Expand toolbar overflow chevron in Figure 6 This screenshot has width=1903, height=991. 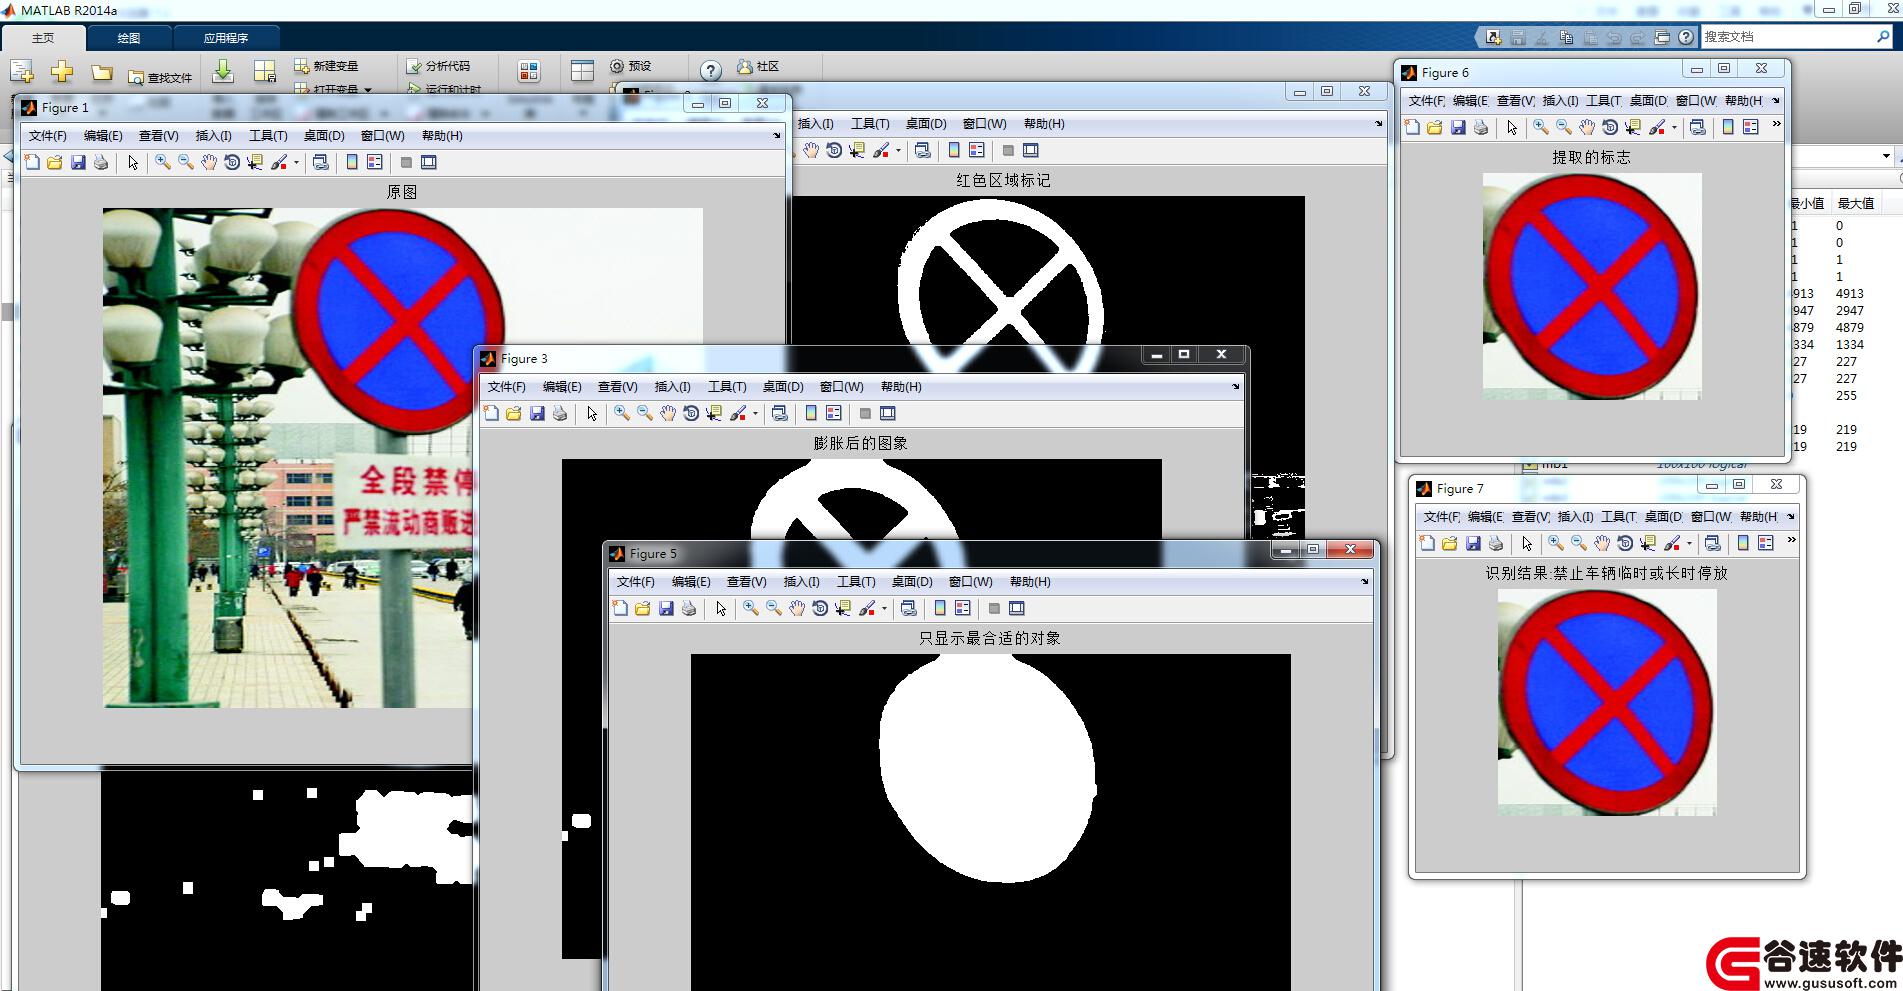click(1776, 125)
